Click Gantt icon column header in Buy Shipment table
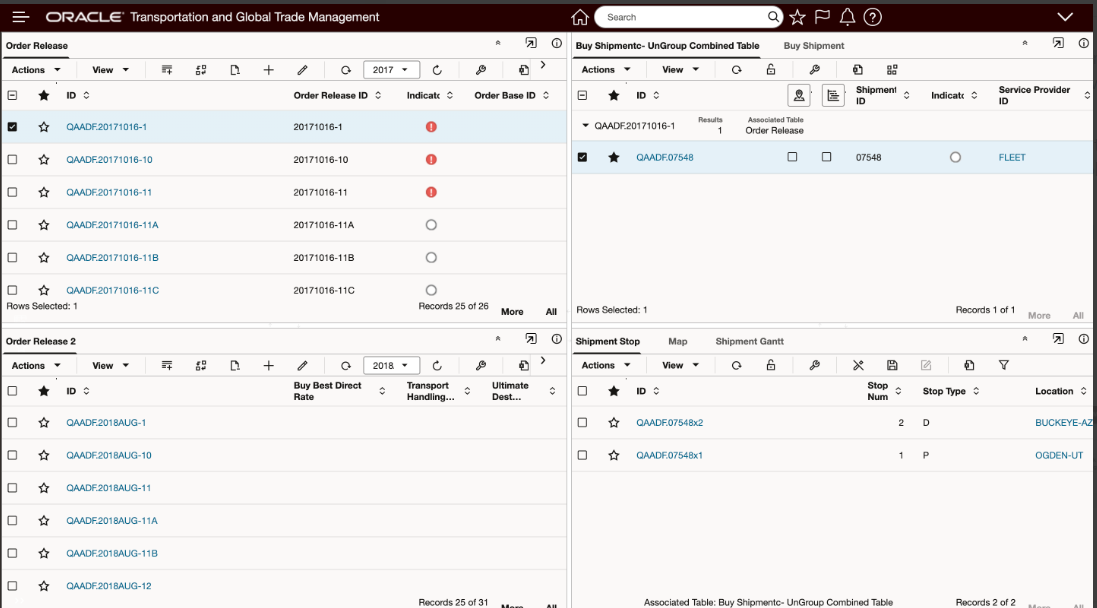 coord(833,95)
